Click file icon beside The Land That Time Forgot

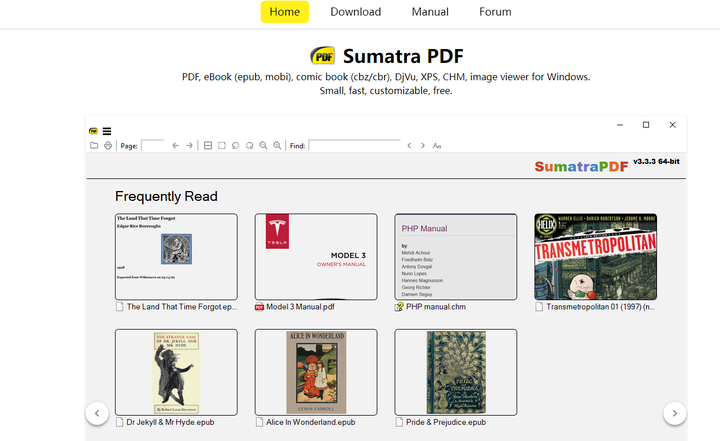pos(120,307)
